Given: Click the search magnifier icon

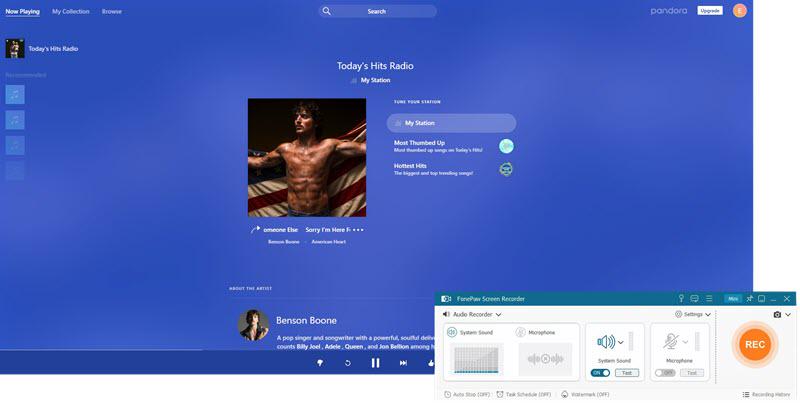Looking at the screenshot, I should (327, 11).
